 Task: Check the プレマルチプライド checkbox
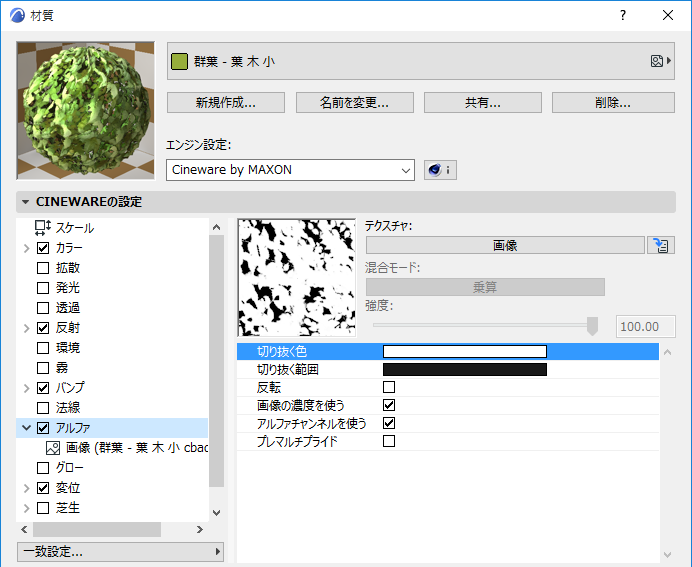coord(389,441)
